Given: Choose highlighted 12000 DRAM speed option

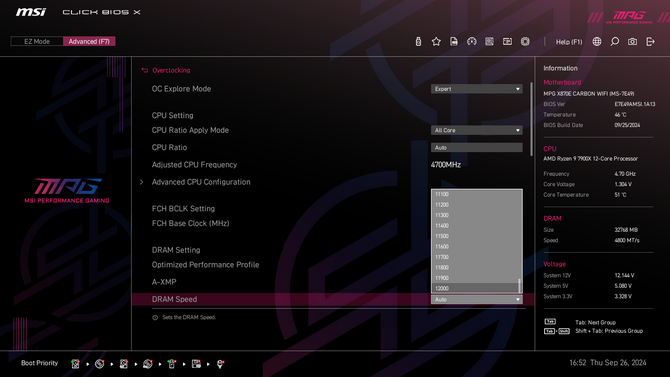Looking at the screenshot, I should coord(475,288).
